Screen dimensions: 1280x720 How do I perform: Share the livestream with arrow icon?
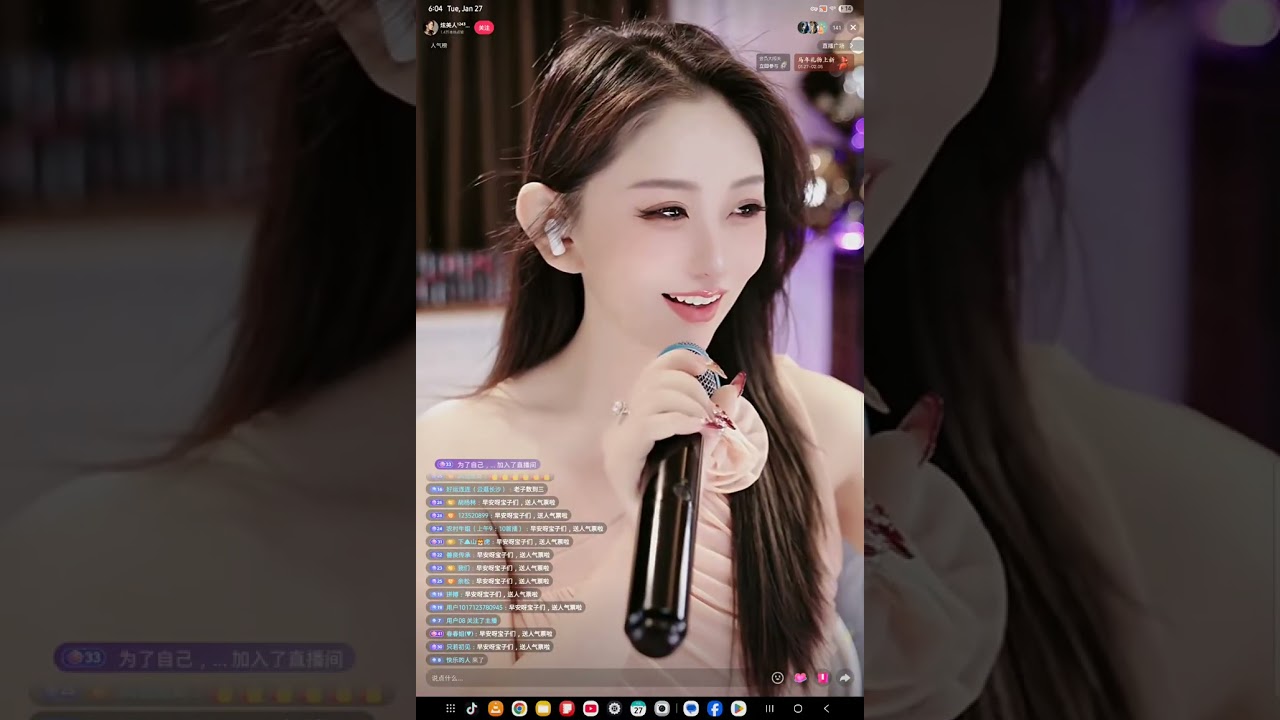click(x=845, y=678)
